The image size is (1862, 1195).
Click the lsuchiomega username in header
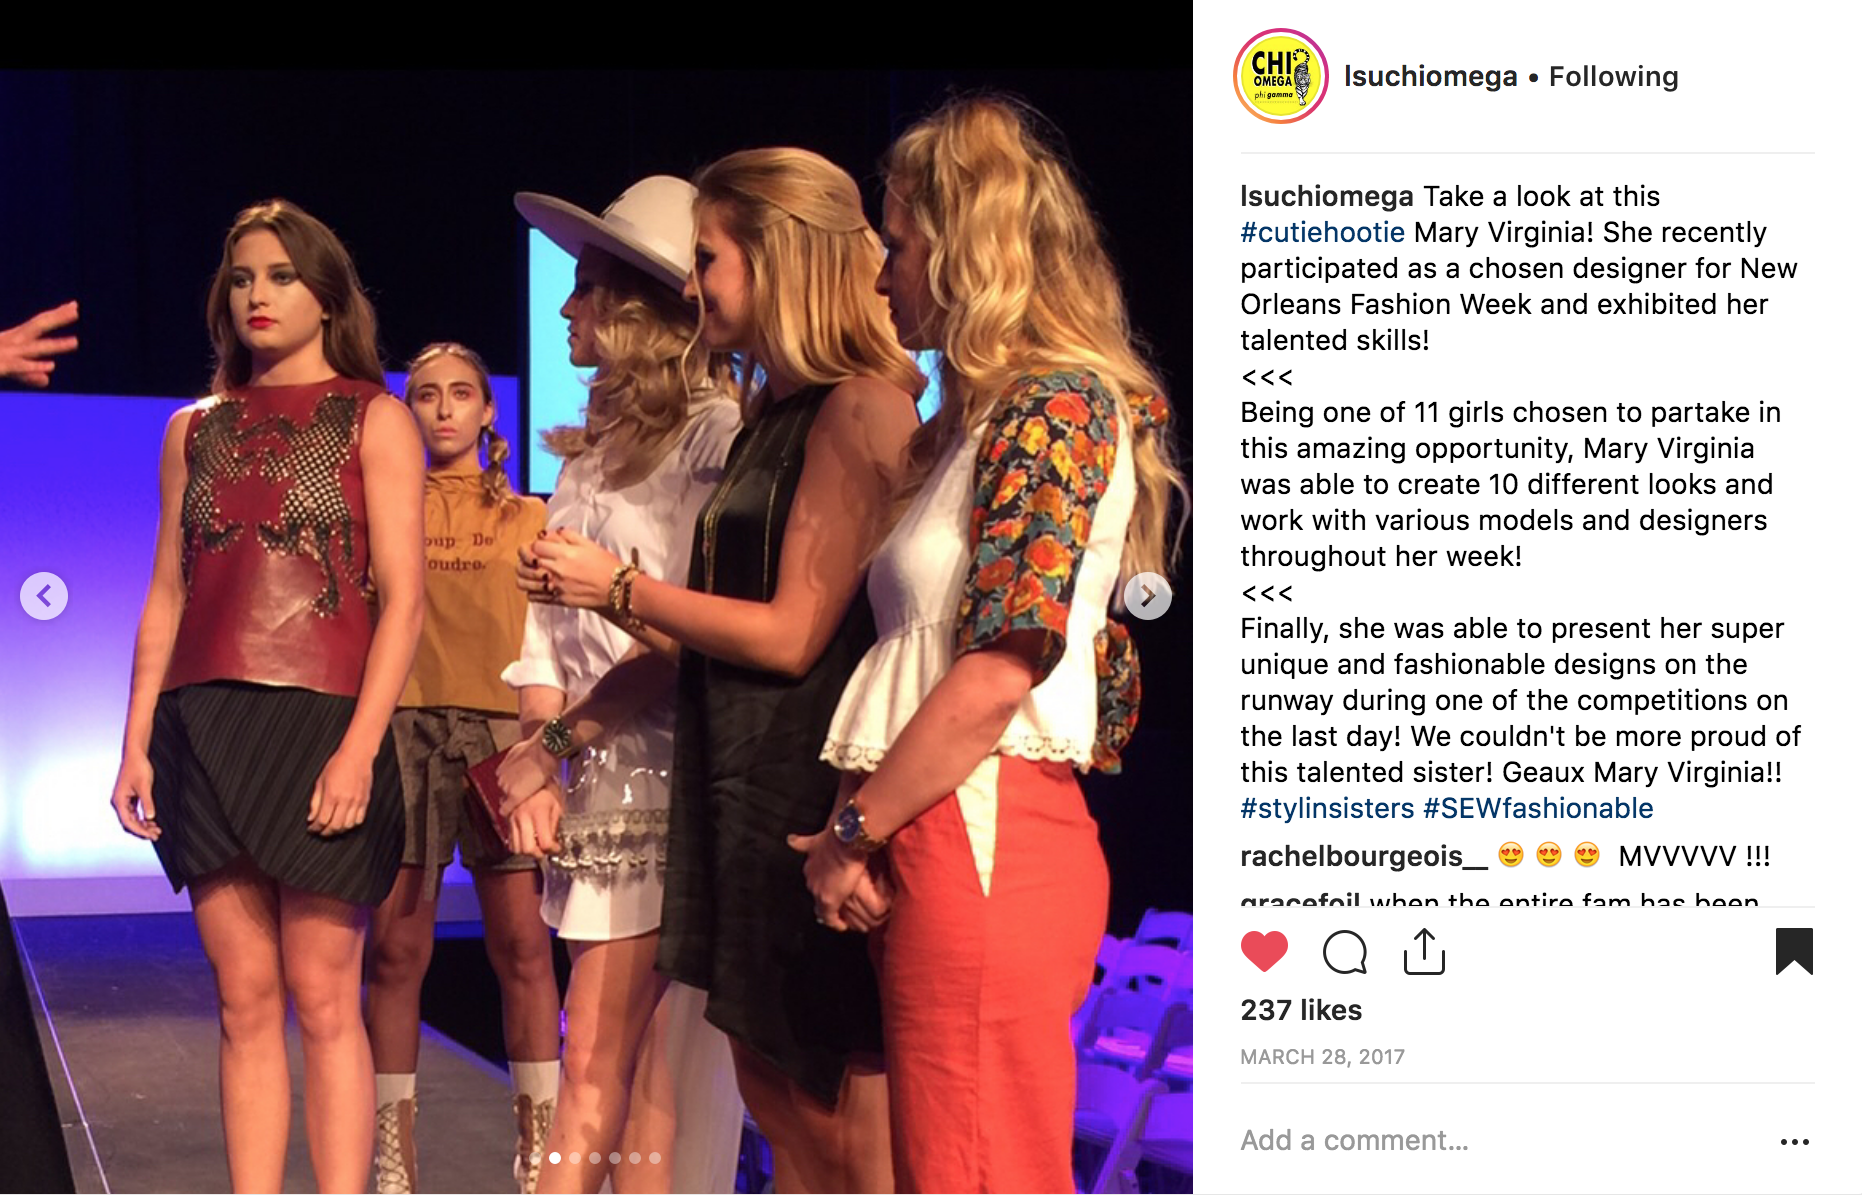[x=1430, y=76]
